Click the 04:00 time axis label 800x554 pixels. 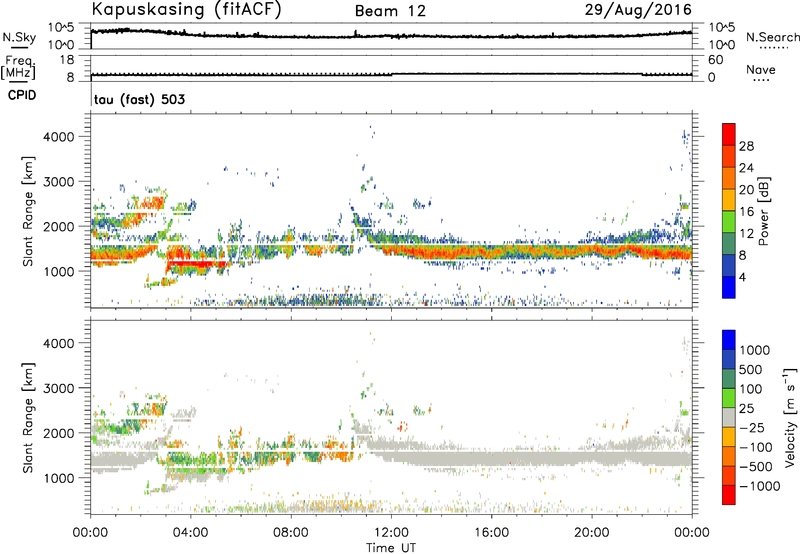(190, 533)
